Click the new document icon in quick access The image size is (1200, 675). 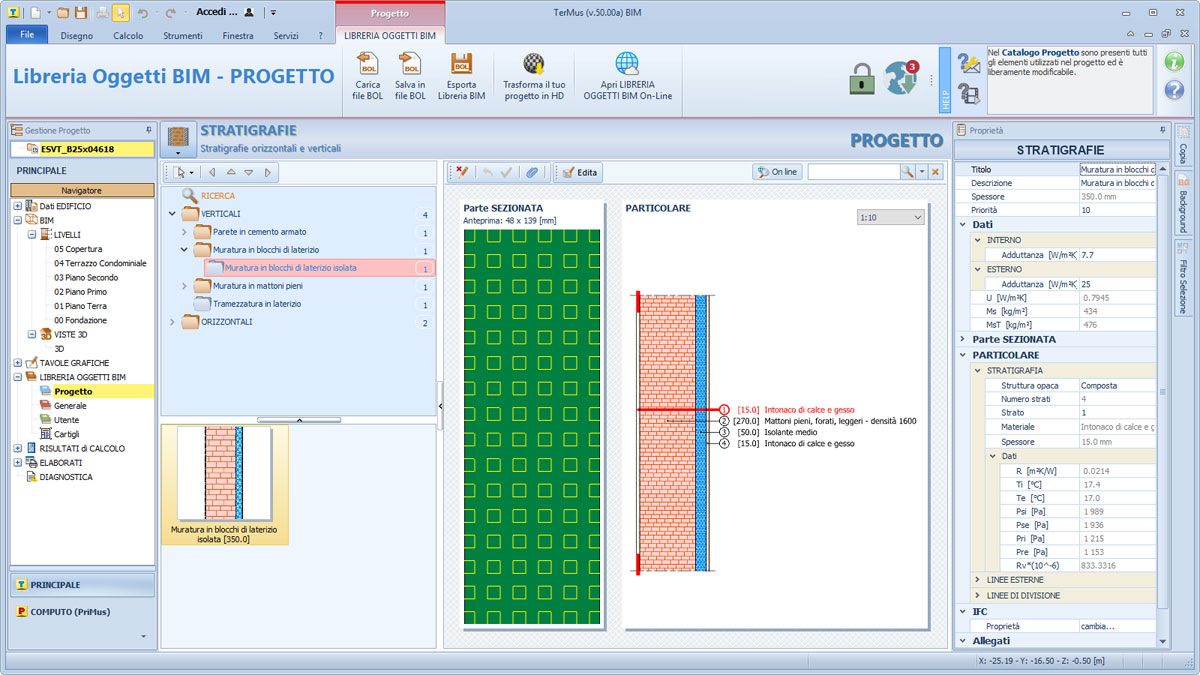[36, 12]
